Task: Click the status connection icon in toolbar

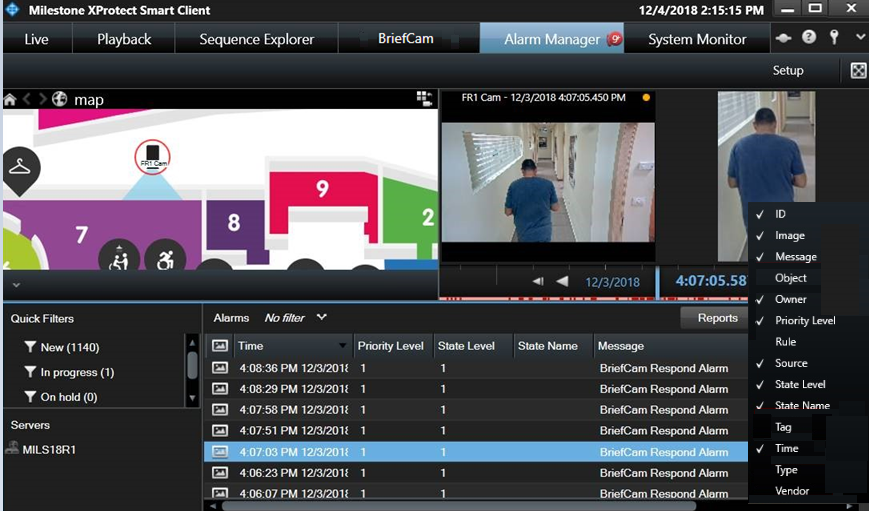Action: point(783,38)
